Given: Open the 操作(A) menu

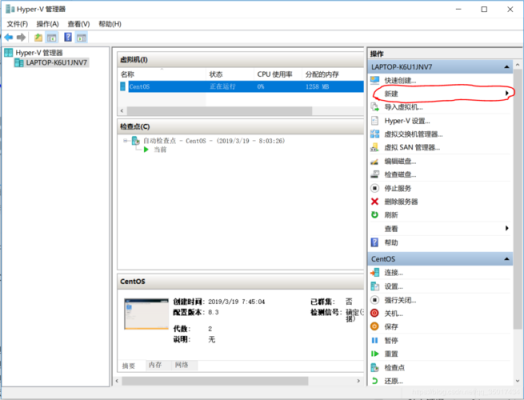Looking at the screenshot, I should tap(48, 24).
